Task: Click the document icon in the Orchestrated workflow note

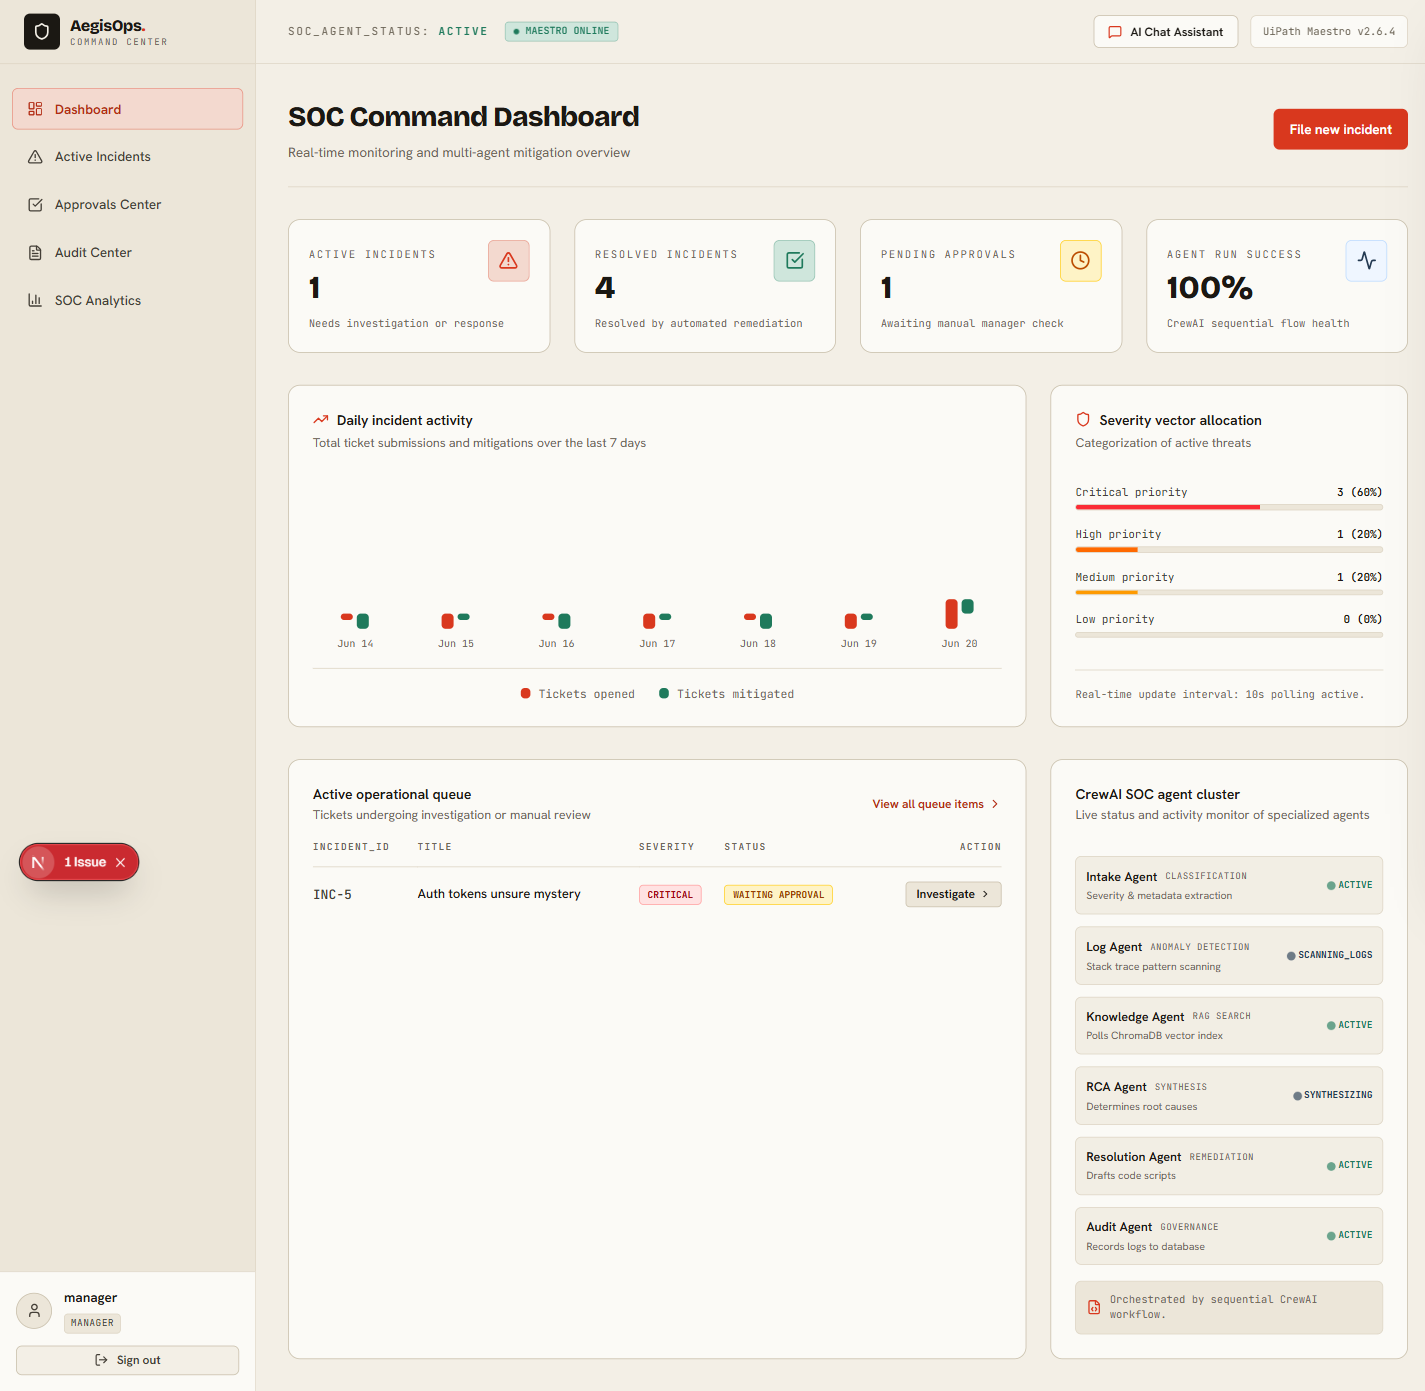Action: [x=1094, y=1307]
